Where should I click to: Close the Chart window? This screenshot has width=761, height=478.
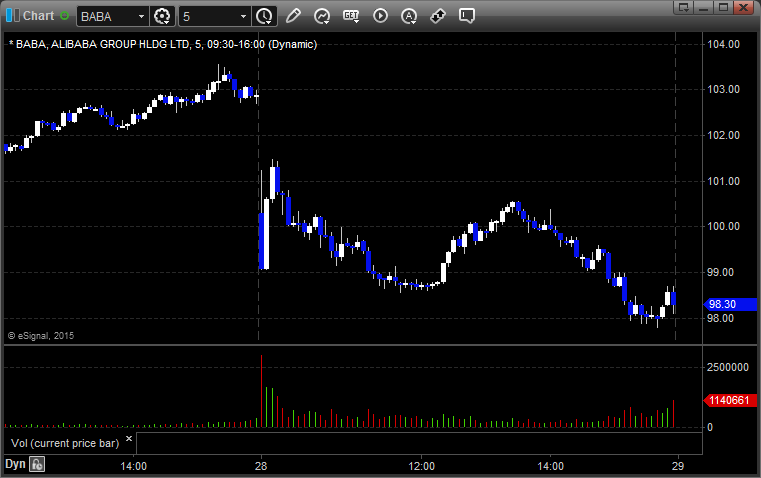click(x=744, y=7)
